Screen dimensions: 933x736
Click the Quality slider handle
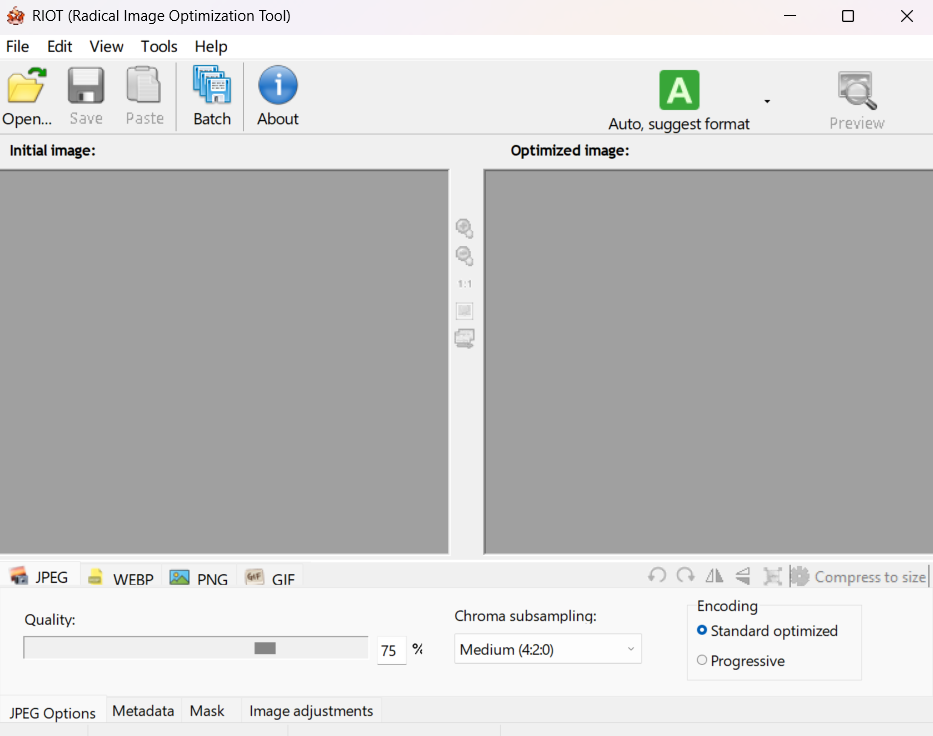pos(265,648)
